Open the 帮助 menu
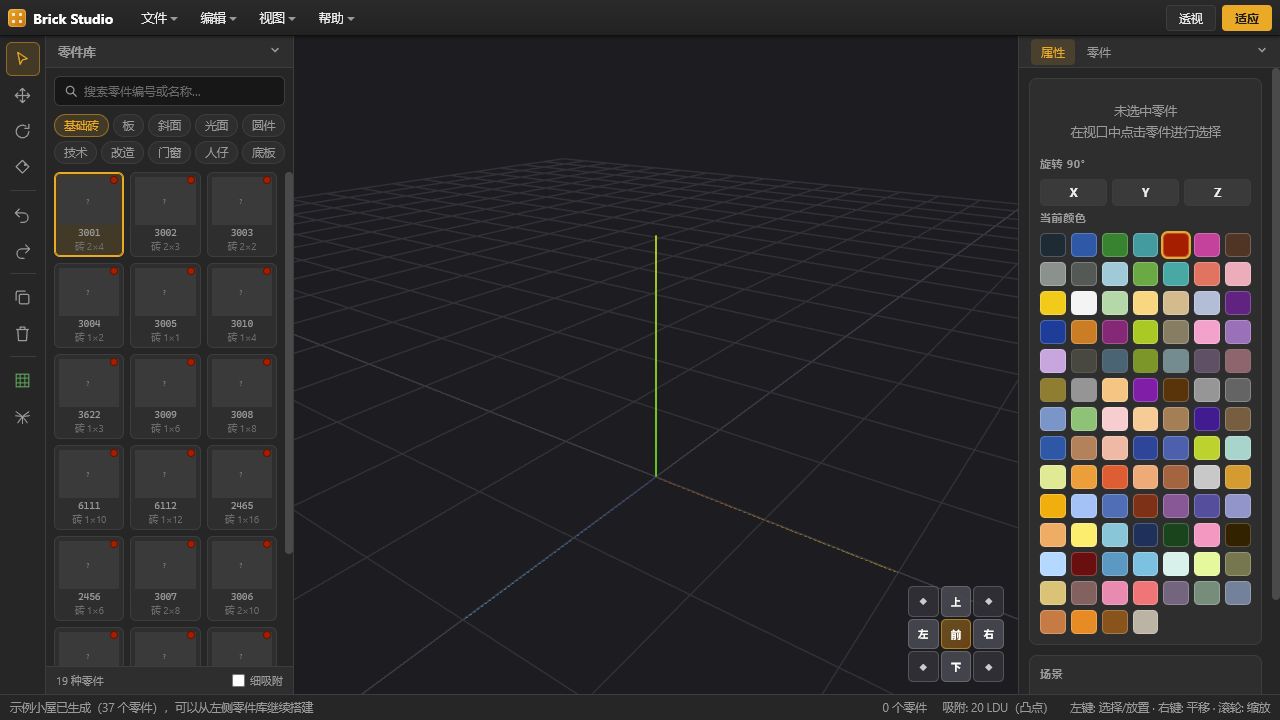Screen dimensions: 1280x720 pyautogui.click(x=336, y=18)
